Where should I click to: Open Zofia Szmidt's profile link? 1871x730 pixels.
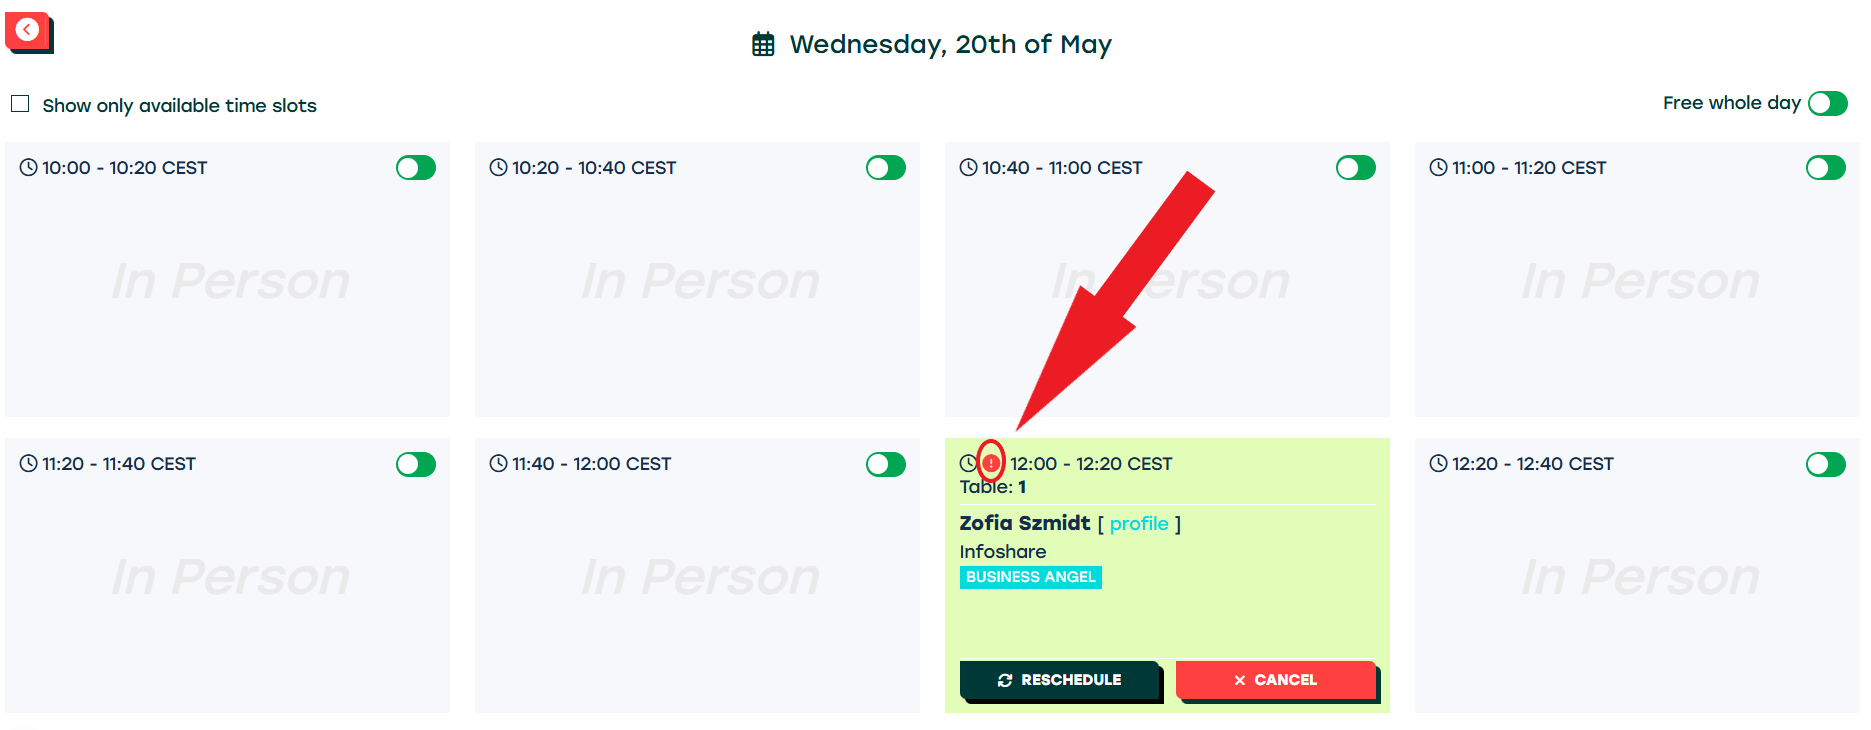pyautogui.click(x=1139, y=524)
